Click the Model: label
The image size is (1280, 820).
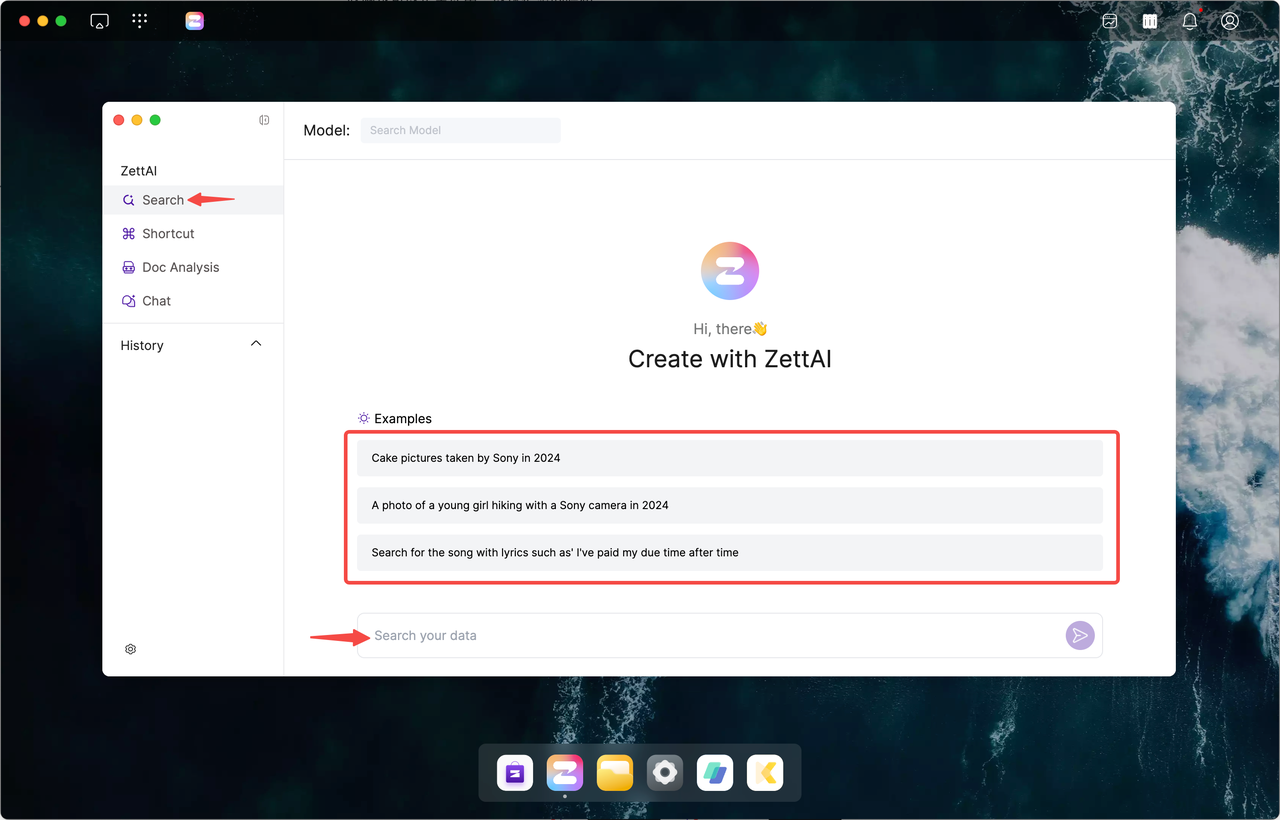[x=327, y=130]
